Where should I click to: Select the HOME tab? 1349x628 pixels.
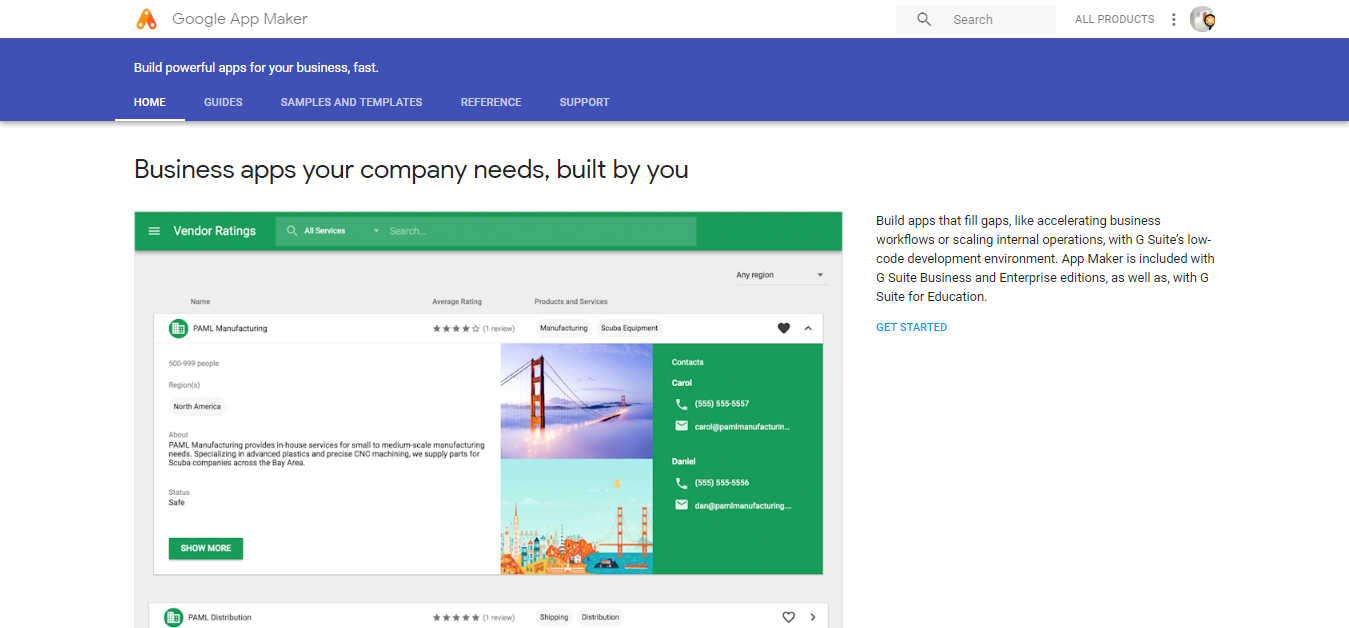pos(150,102)
